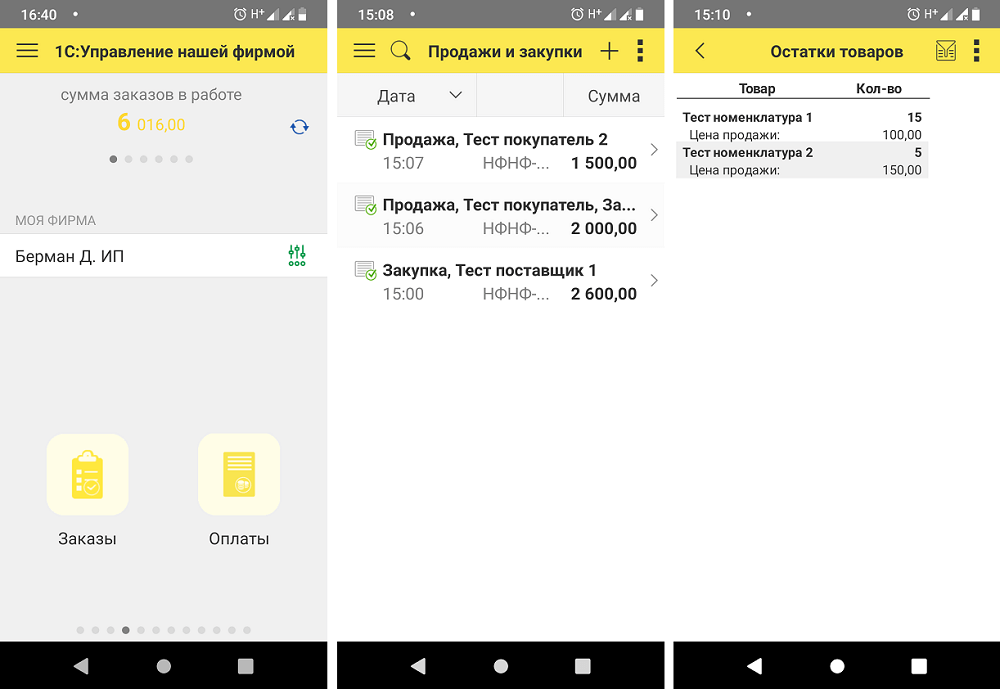Go back from Остатки товаров
The image size is (1000, 689).
tap(700, 50)
